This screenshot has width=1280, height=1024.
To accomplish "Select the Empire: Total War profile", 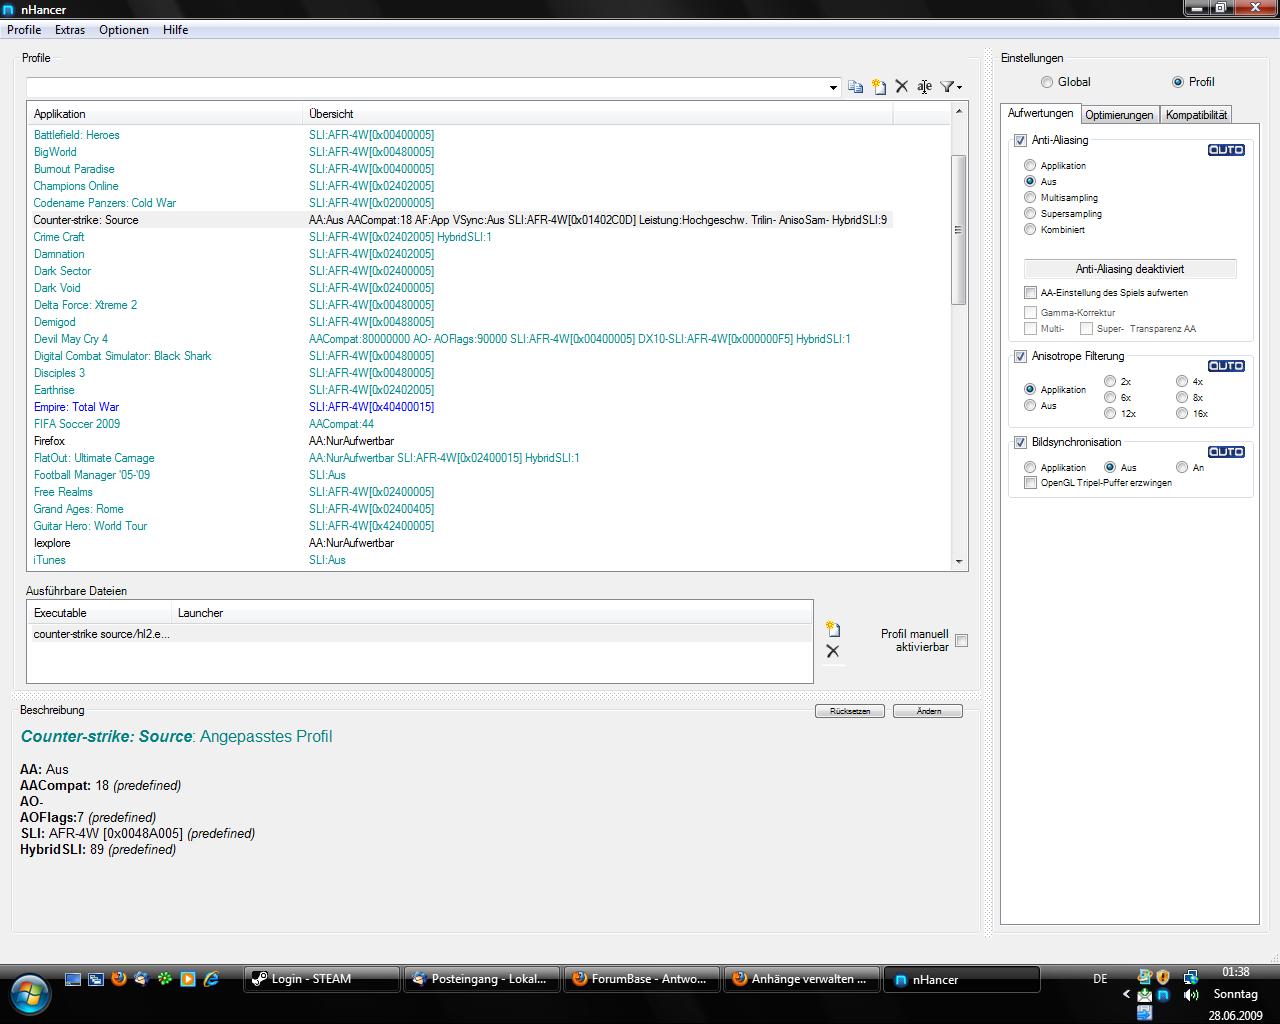I will 76,407.
